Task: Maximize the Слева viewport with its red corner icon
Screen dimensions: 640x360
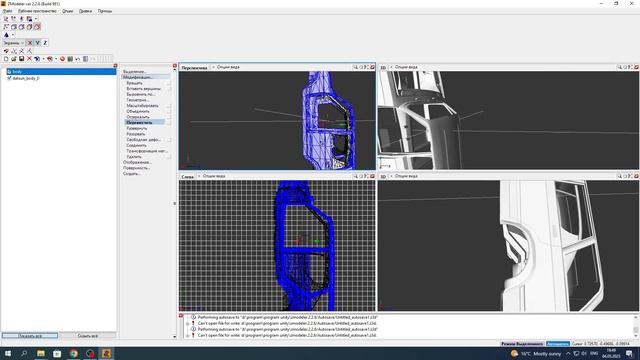Action: 372,176
